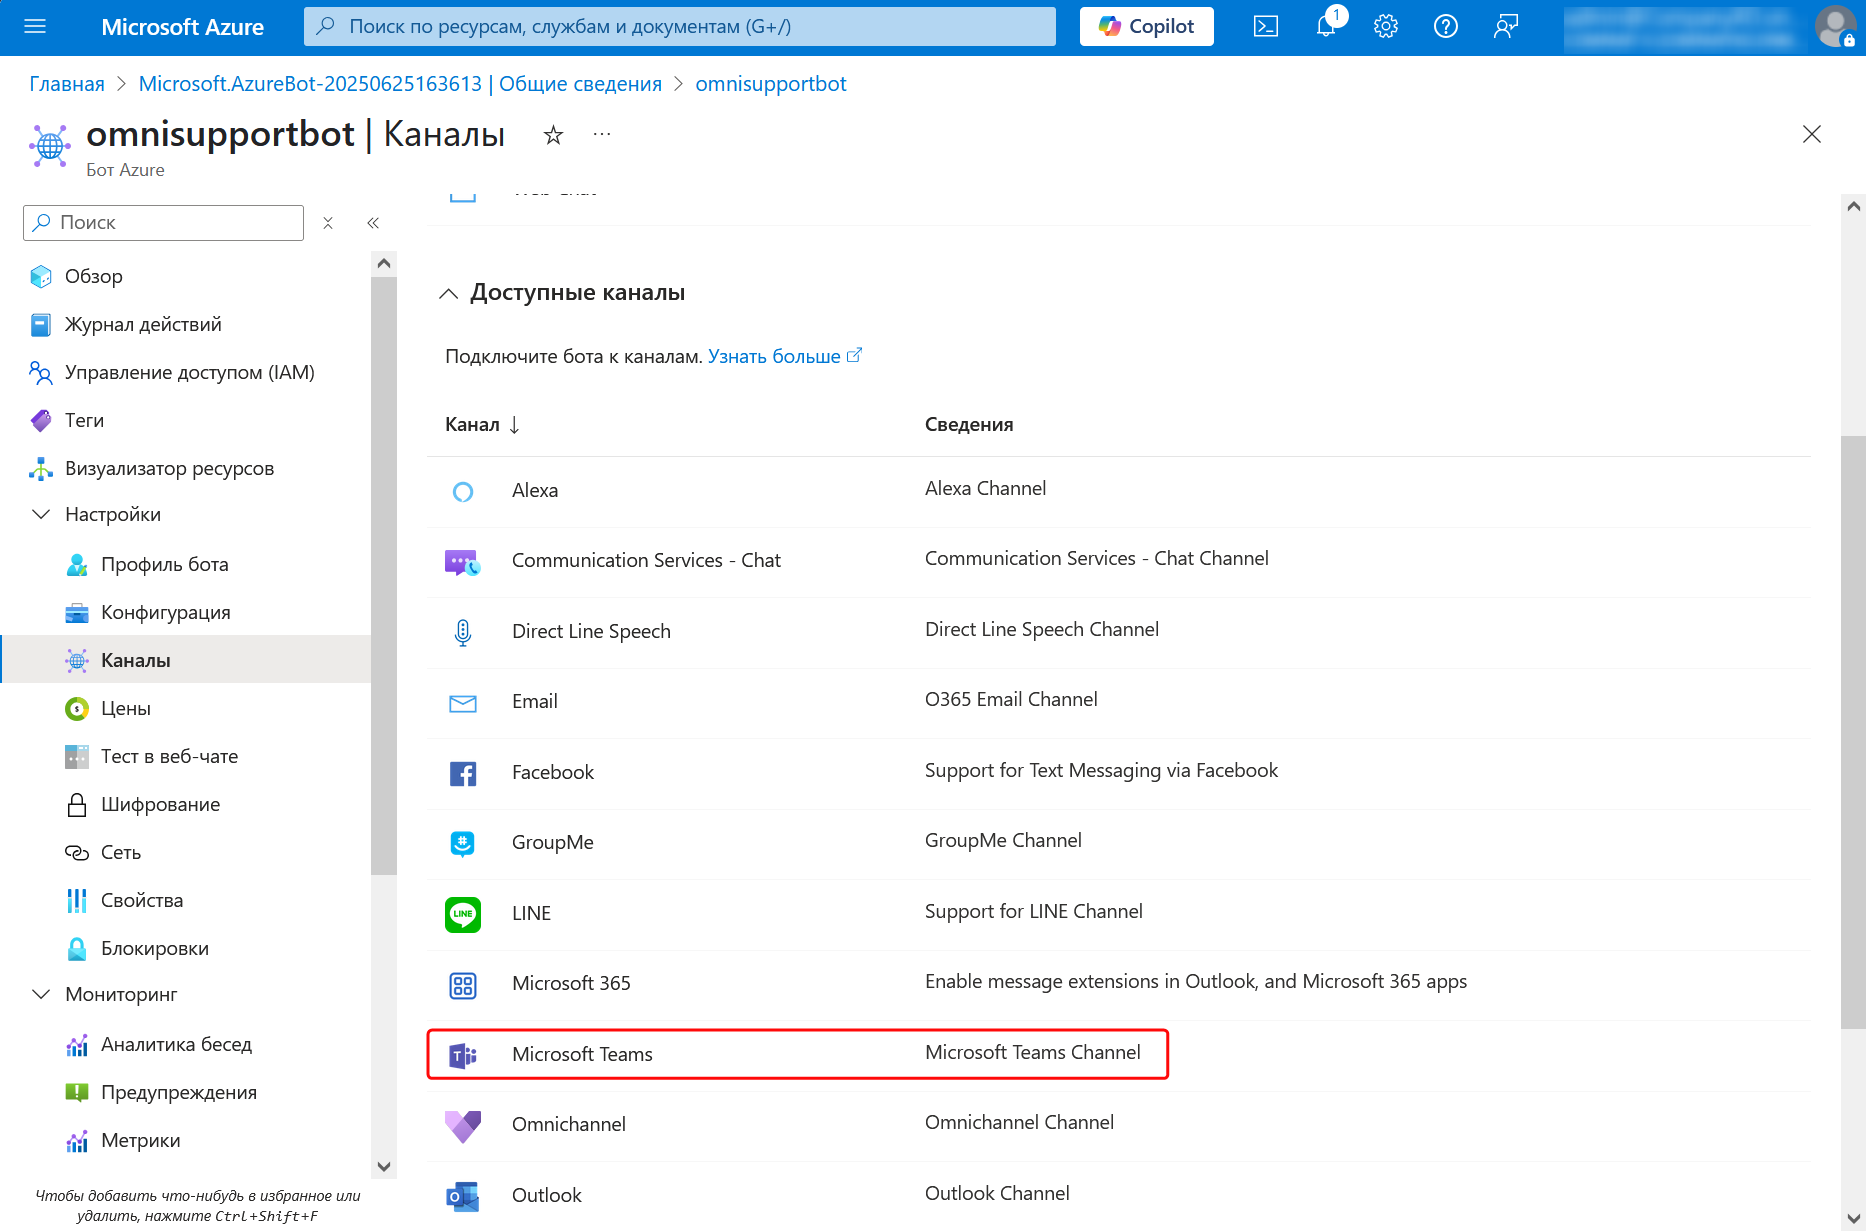1866x1231 pixels.
Task: Open the Azure portal hamburger menu
Action: pos(35,27)
